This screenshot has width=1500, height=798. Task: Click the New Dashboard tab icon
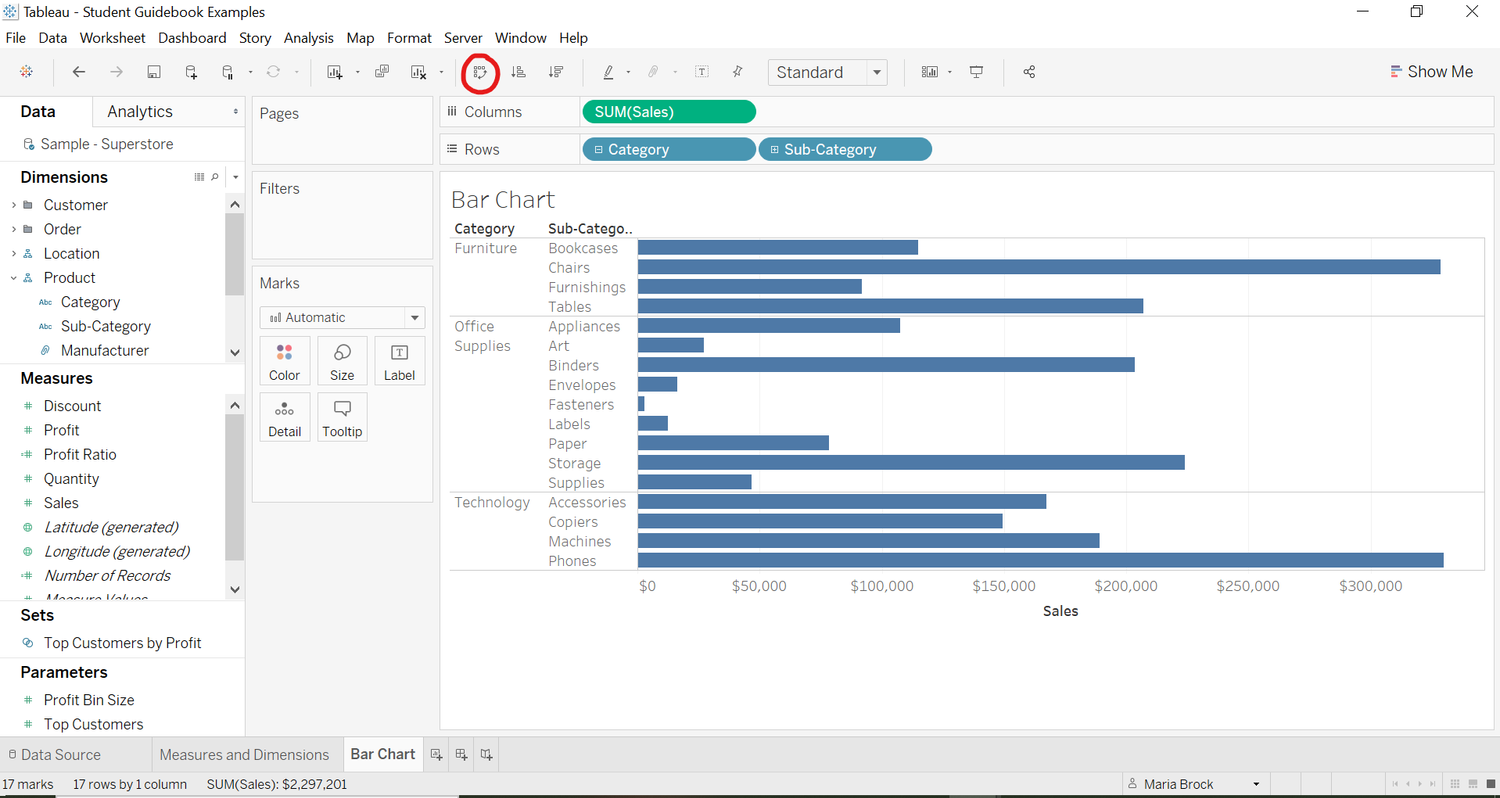(x=461, y=754)
